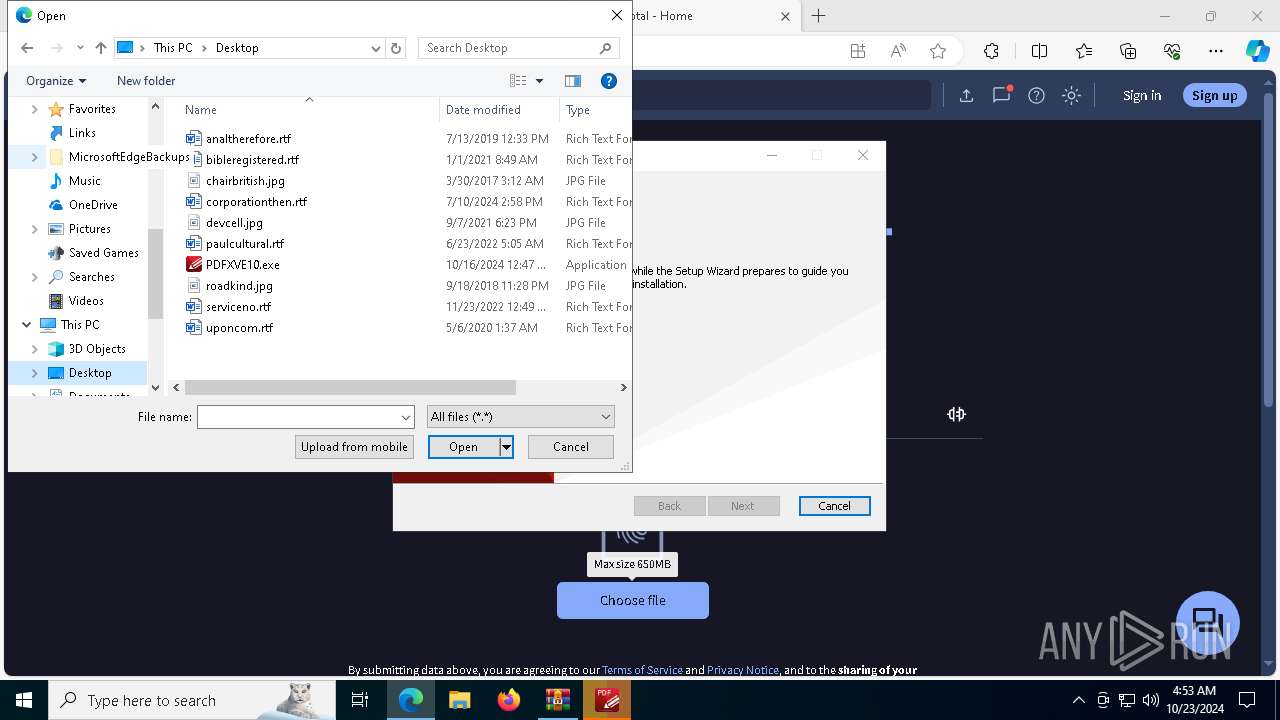Go up one folder level
The width and height of the screenshot is (1280, 720).
tap(100, 48)
